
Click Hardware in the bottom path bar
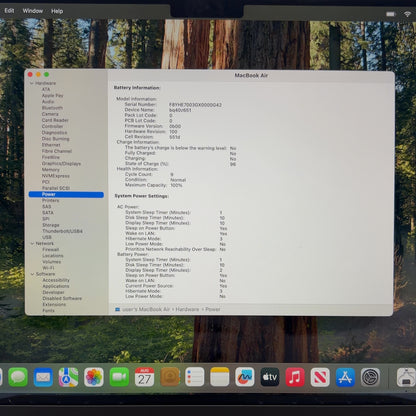click(187, 309)
